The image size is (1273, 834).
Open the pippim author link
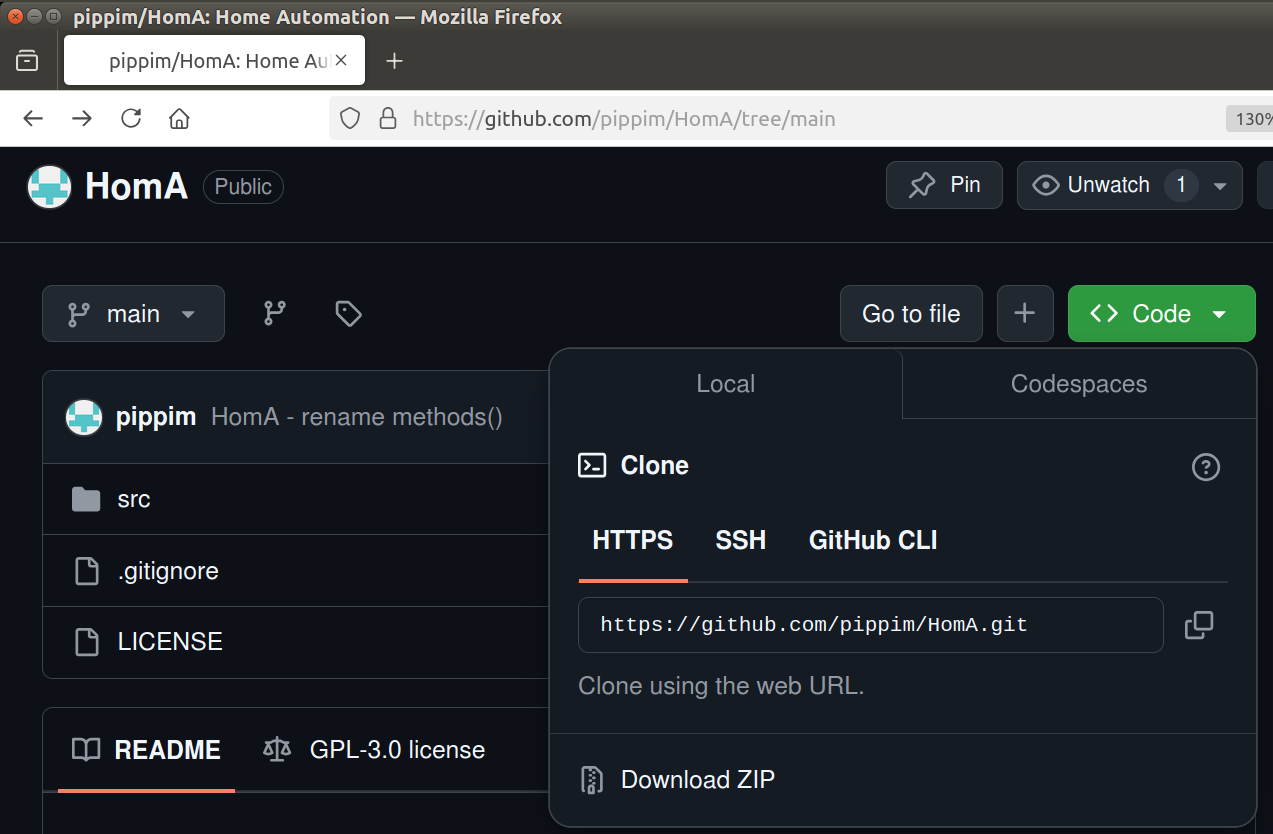[x=156, y=417]
